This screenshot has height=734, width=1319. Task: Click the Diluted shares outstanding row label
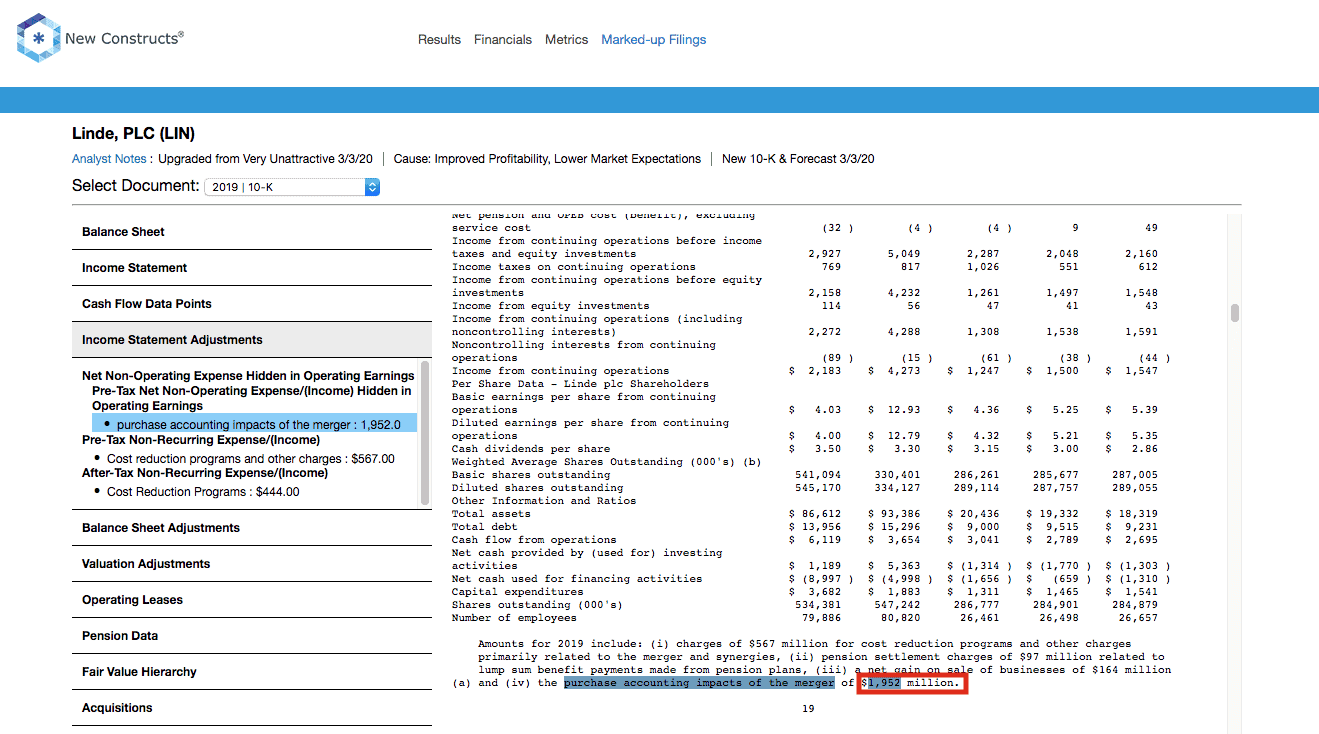pos(538,488)
